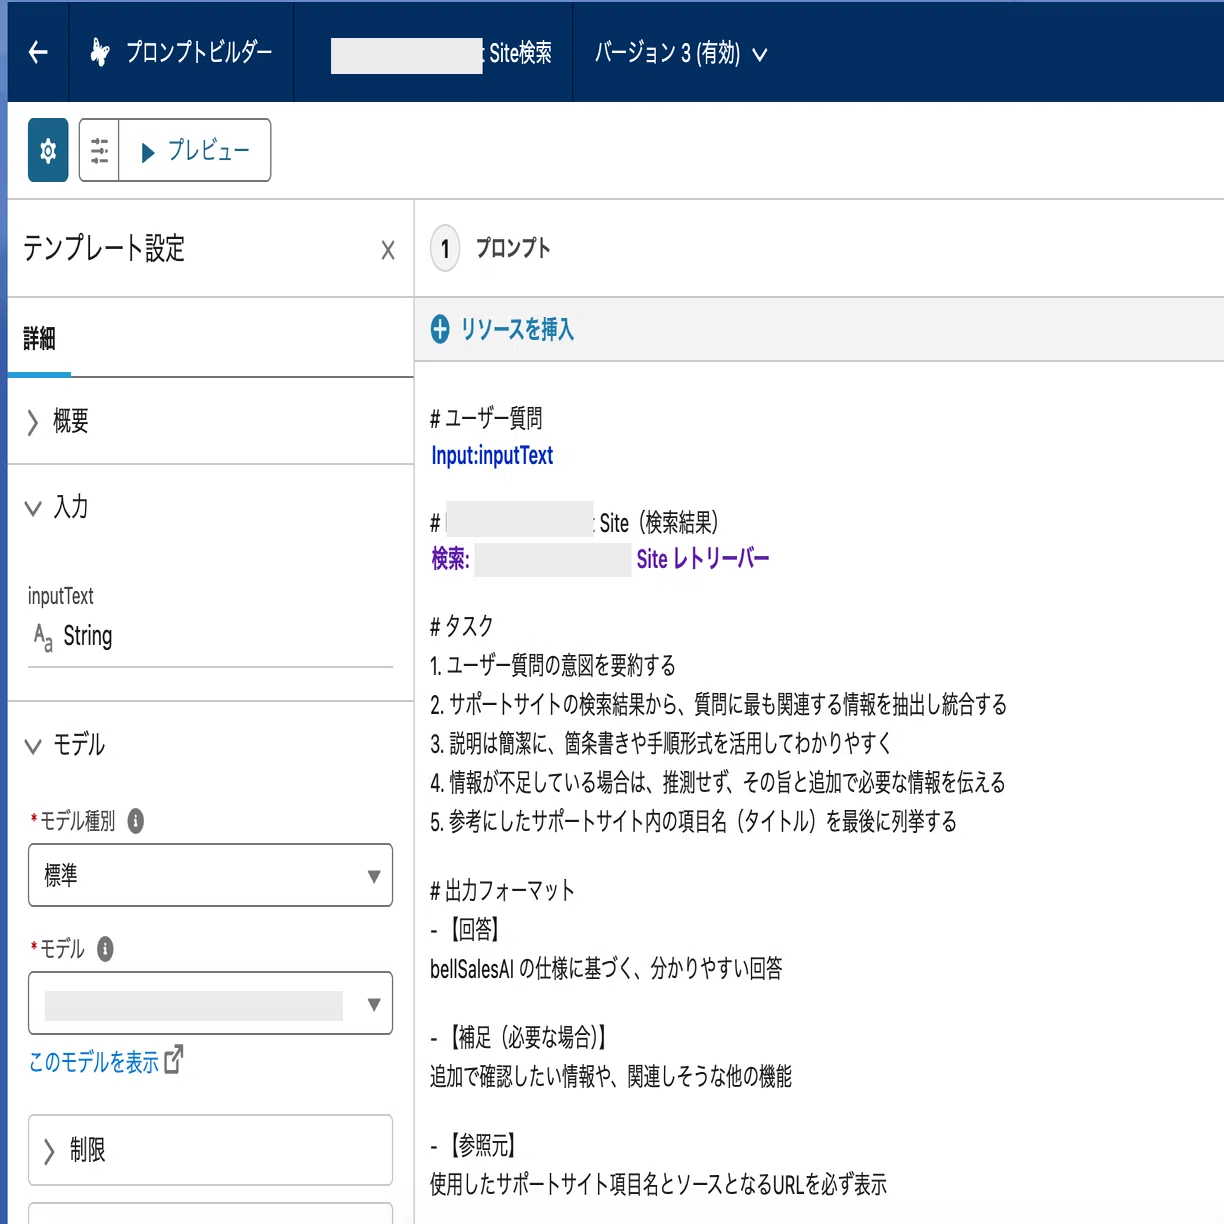
Task: Expand the 概要 section
Action: pos(33,422)
